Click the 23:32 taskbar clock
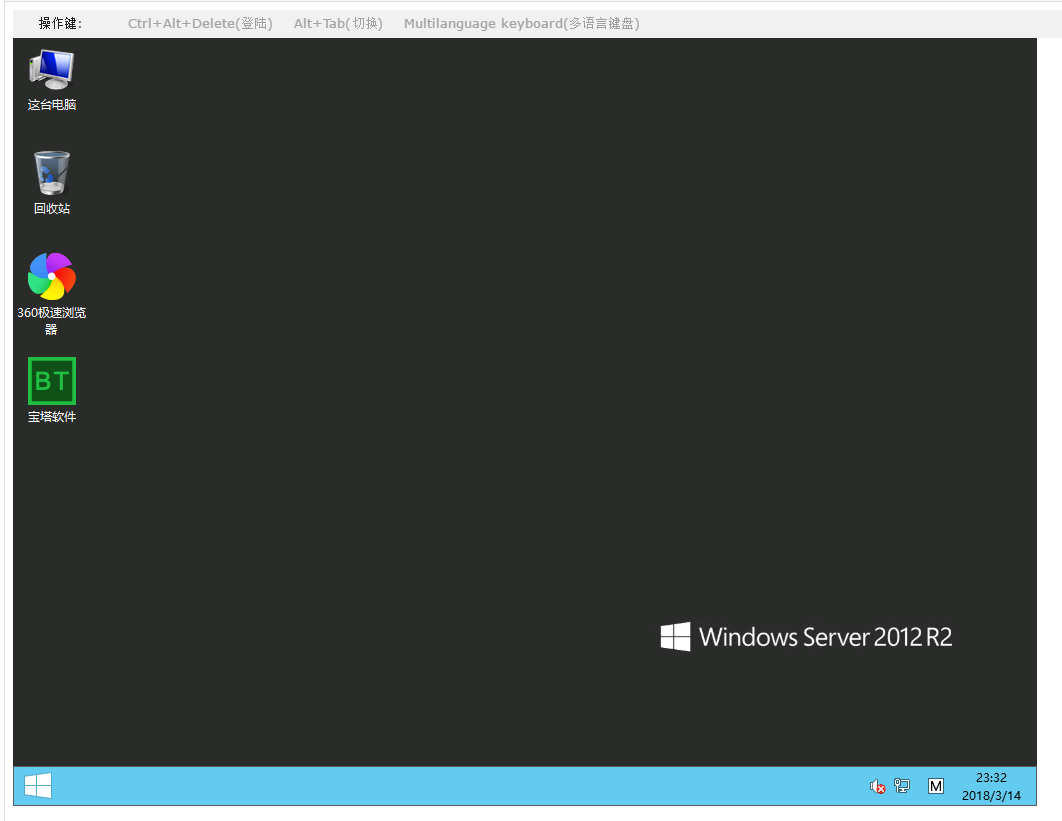Viewport: 1062px width, 821px height. coord(991,777)
